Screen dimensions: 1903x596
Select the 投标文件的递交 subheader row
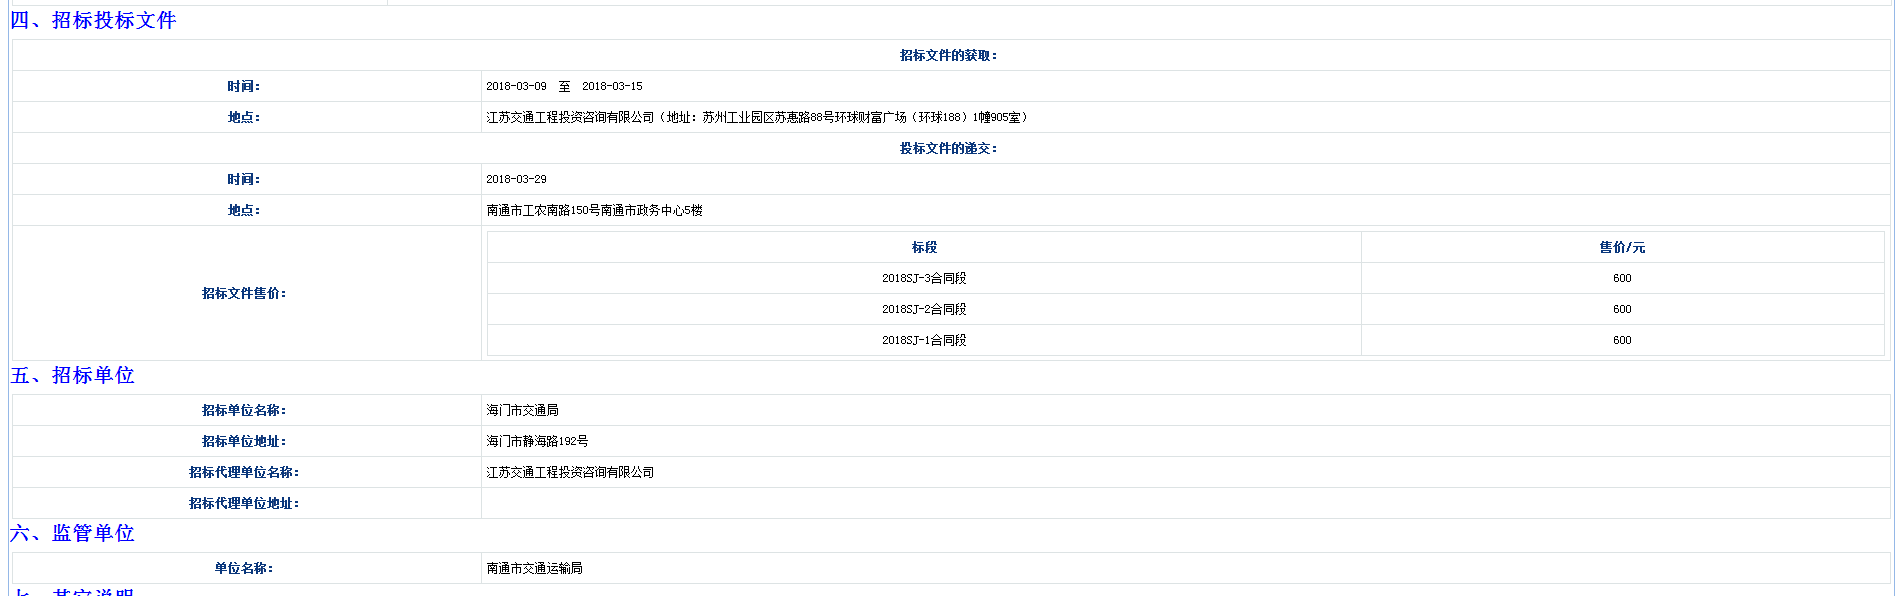(x=948, y=149)
